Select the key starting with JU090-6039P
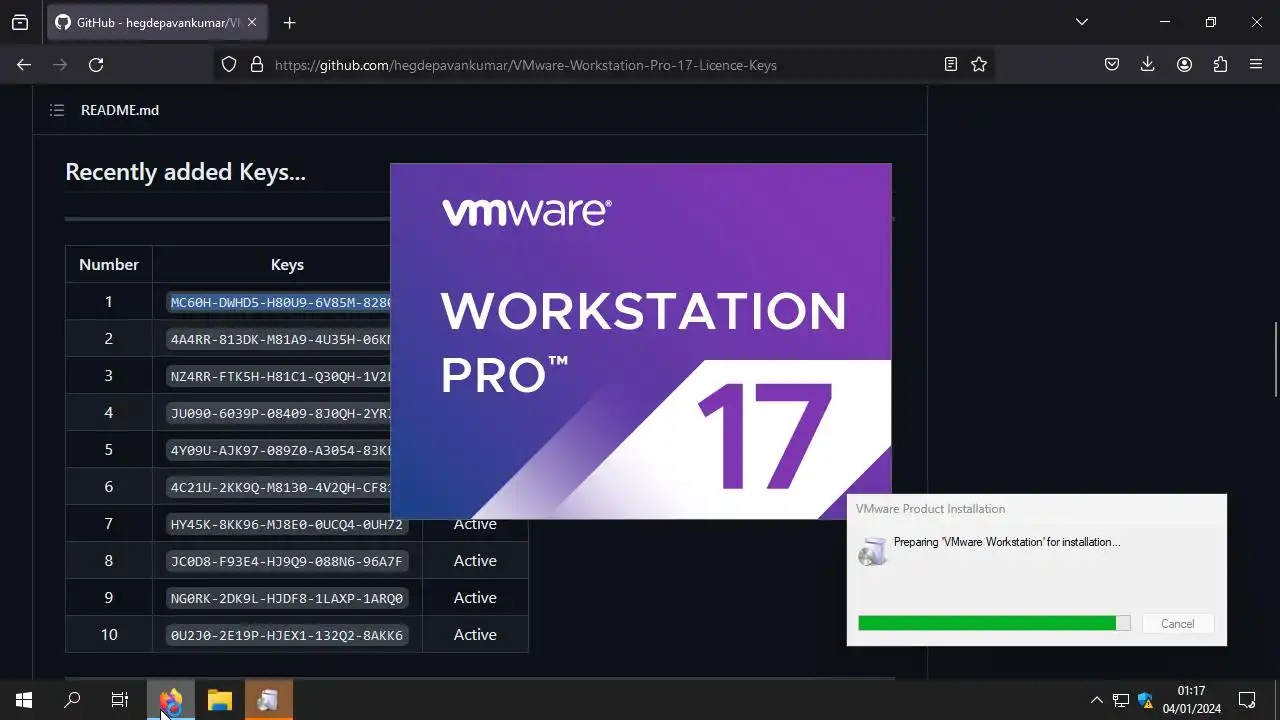The height and width of the screenshot is (720, 1280). point(279,413)
